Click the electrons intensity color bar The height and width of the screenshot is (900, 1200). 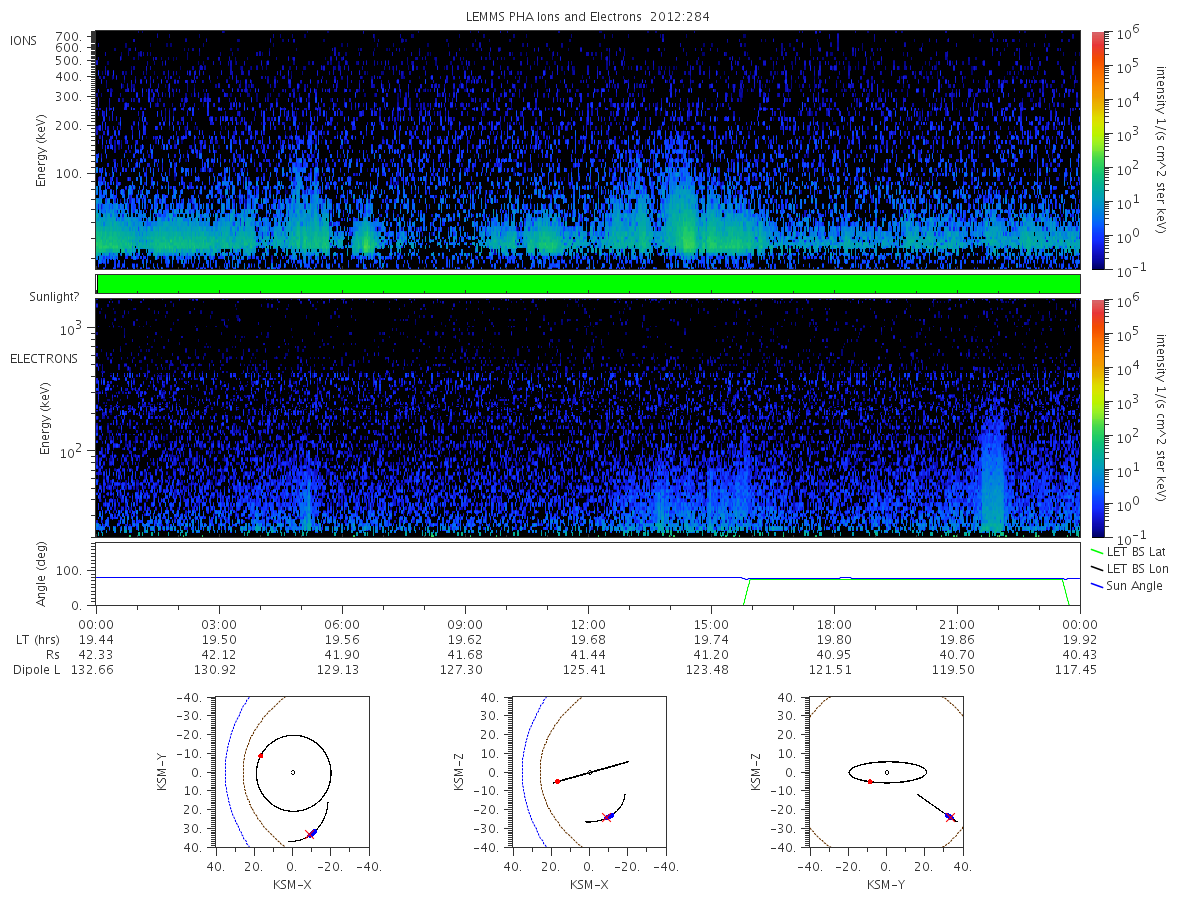point(1097,417)
